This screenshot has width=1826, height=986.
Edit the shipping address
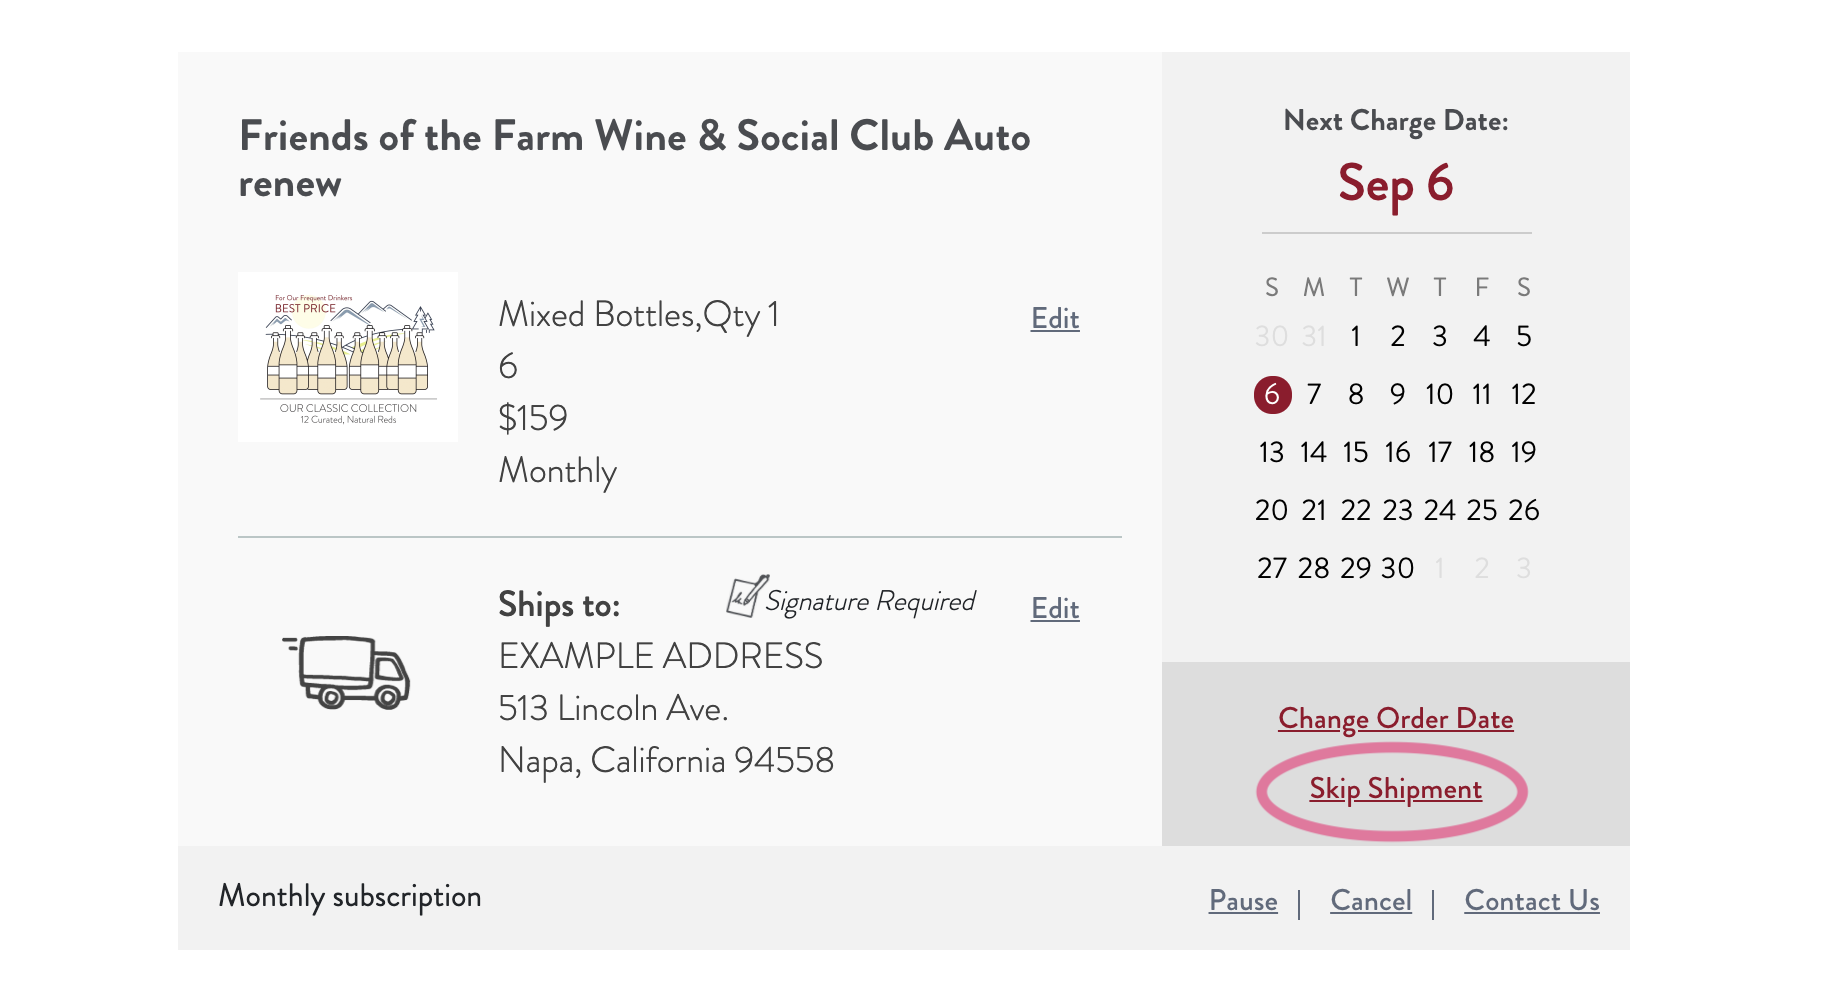point(1055,609)
